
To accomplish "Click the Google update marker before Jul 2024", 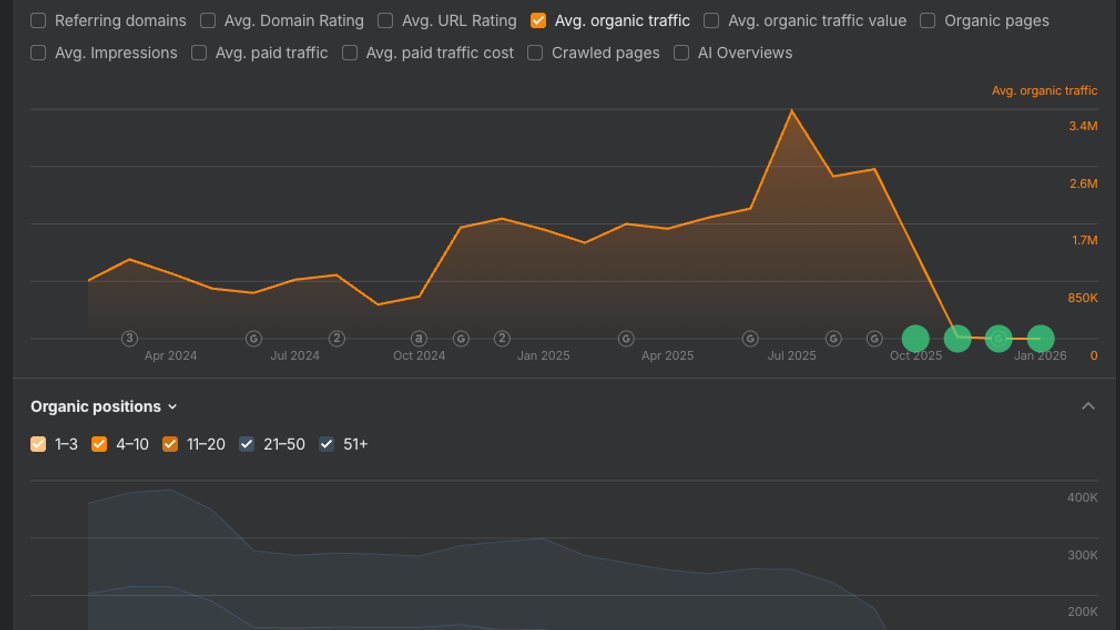I will (x=254, y=339).
